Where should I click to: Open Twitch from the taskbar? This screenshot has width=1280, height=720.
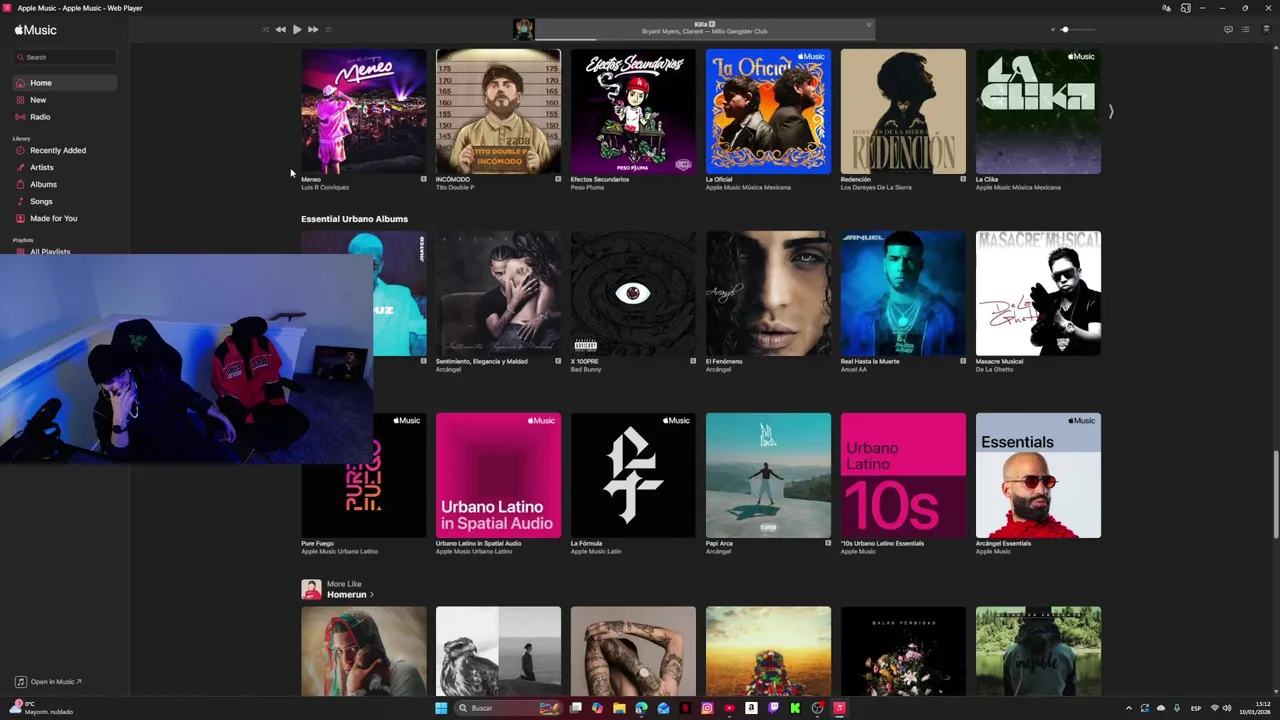(773, 708)
